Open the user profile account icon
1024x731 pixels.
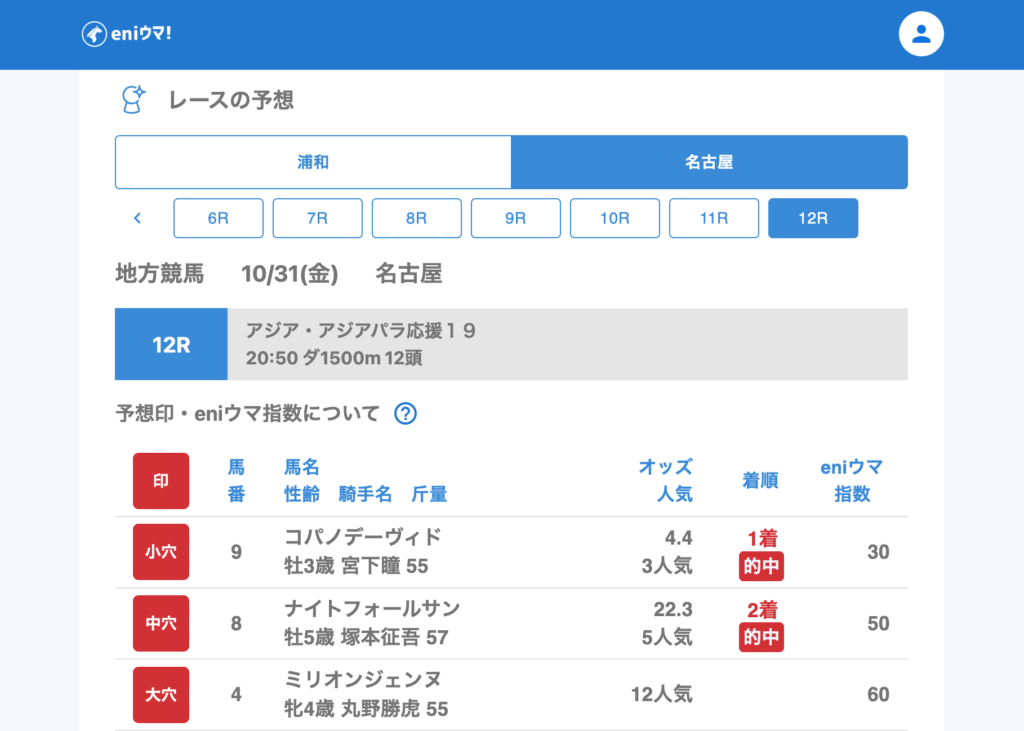point(921,34)
